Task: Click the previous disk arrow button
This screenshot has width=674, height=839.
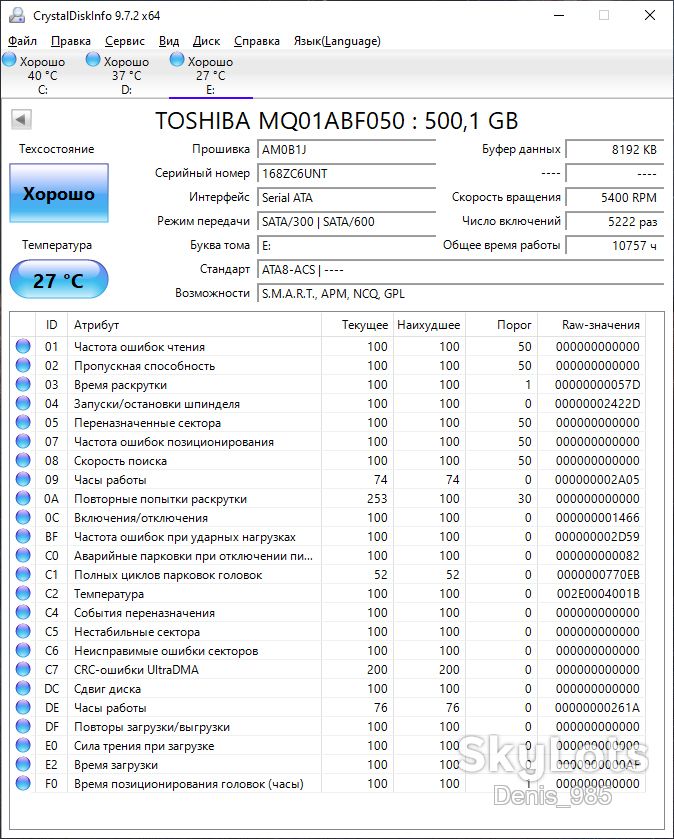Action: pyautogui.click(x=21, y=119)
